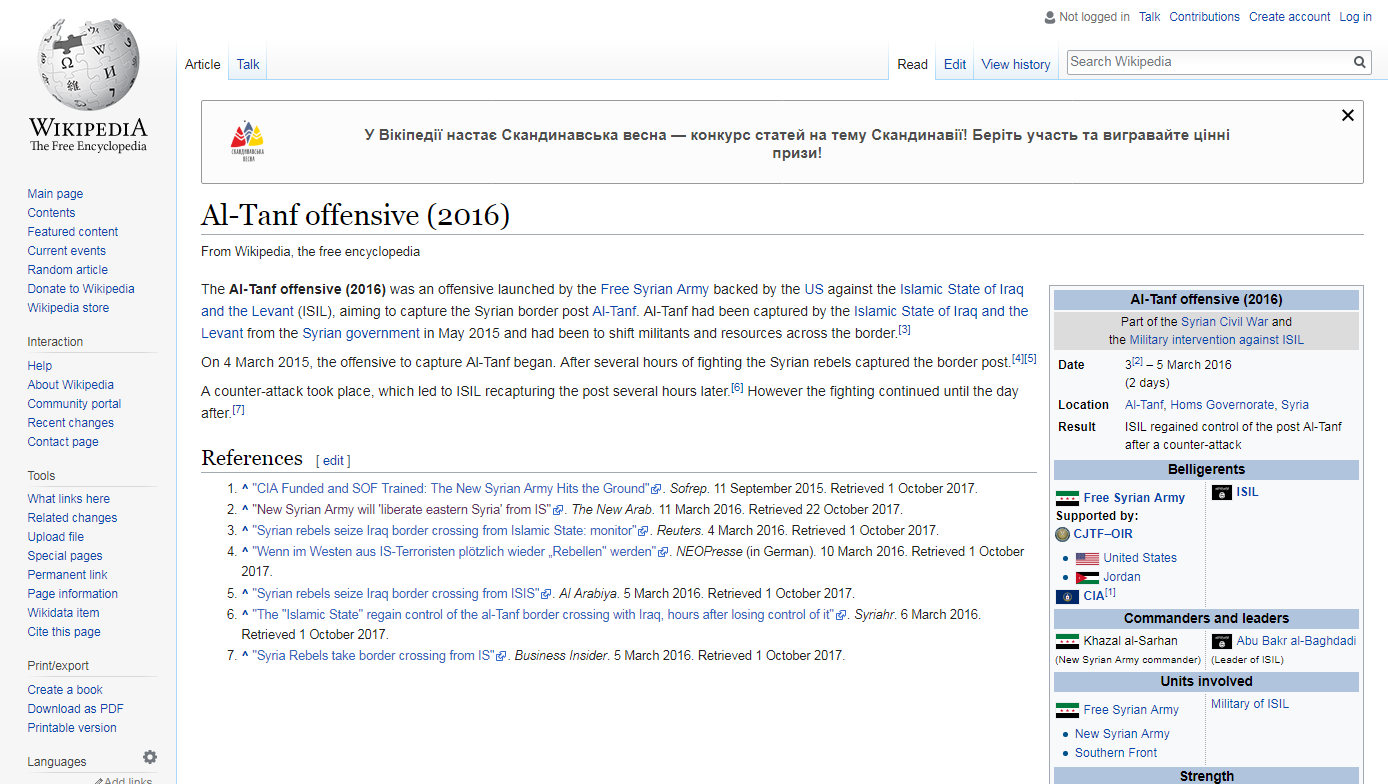Open Homs Governorate link in infobox
The height and width of the screenshot is (784, 1388).
point(1222,405)
